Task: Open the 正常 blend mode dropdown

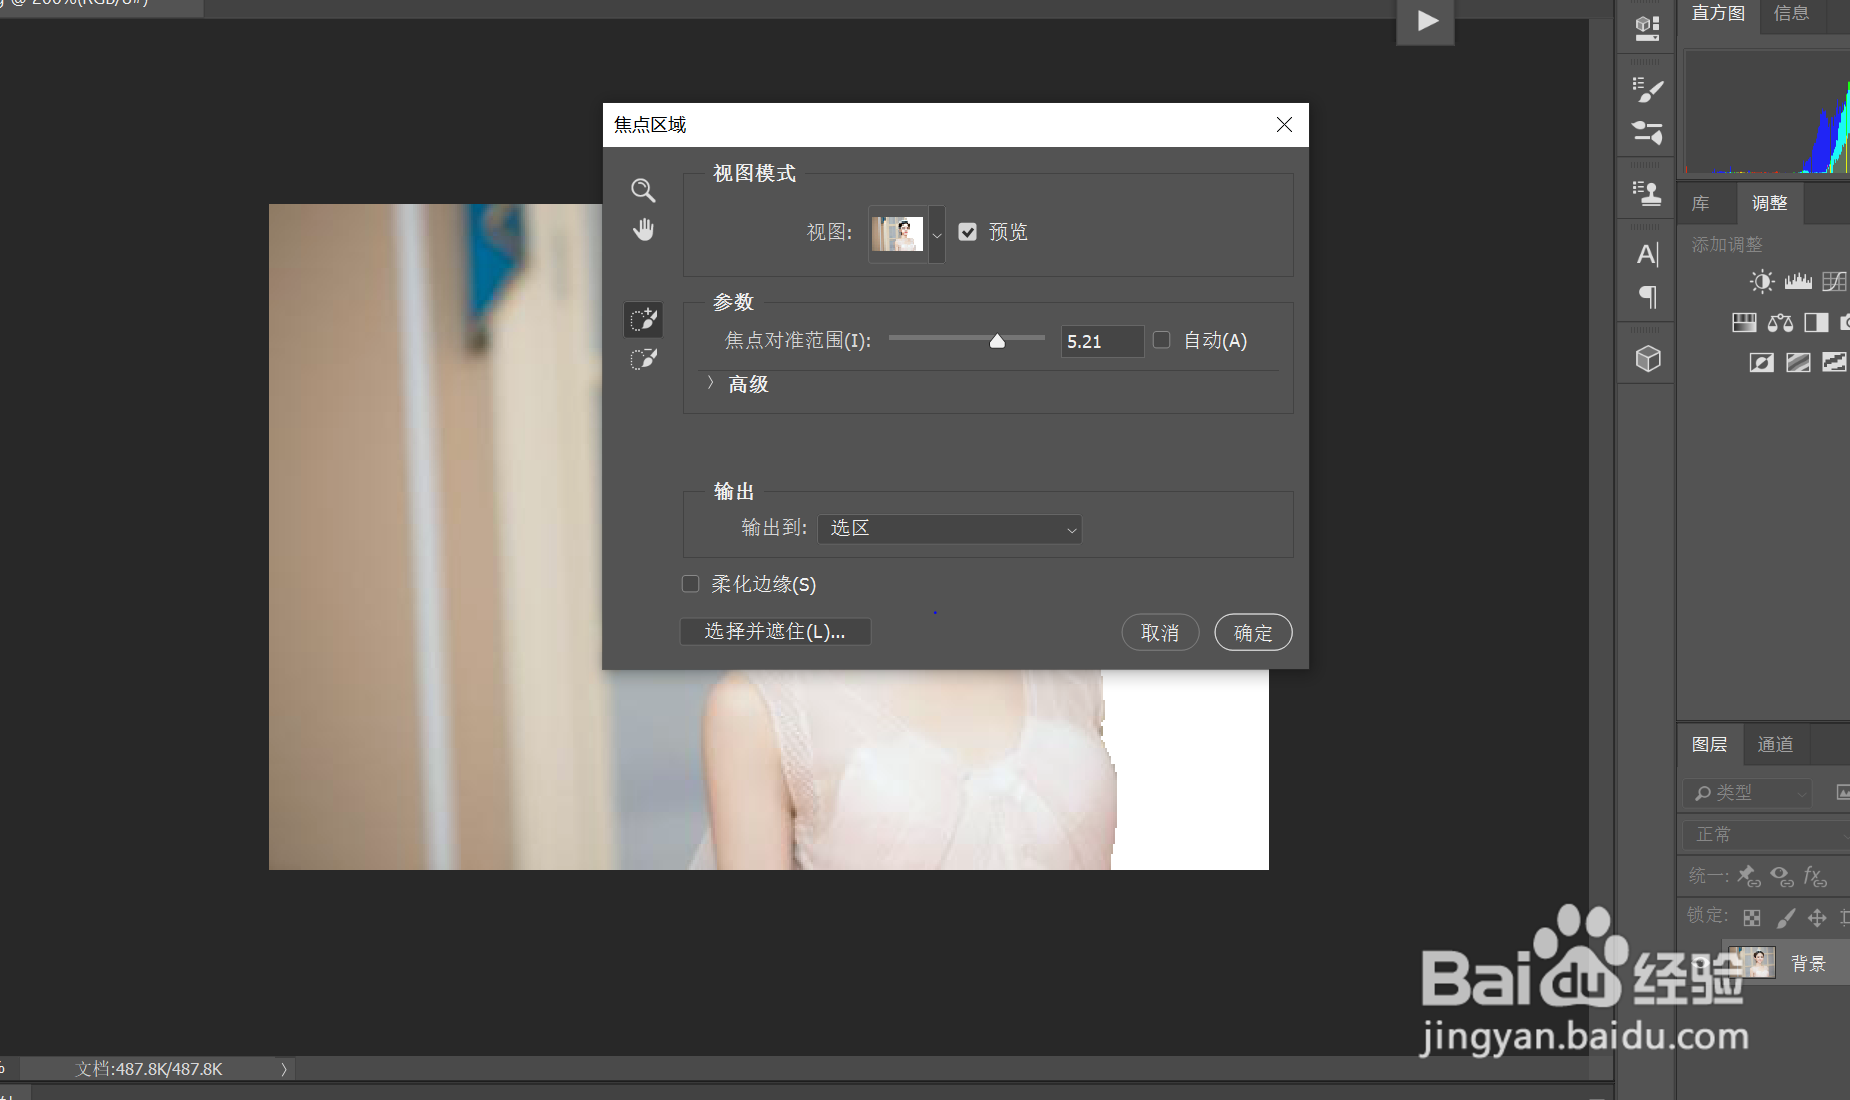Action: click(x=1760, y=834)
